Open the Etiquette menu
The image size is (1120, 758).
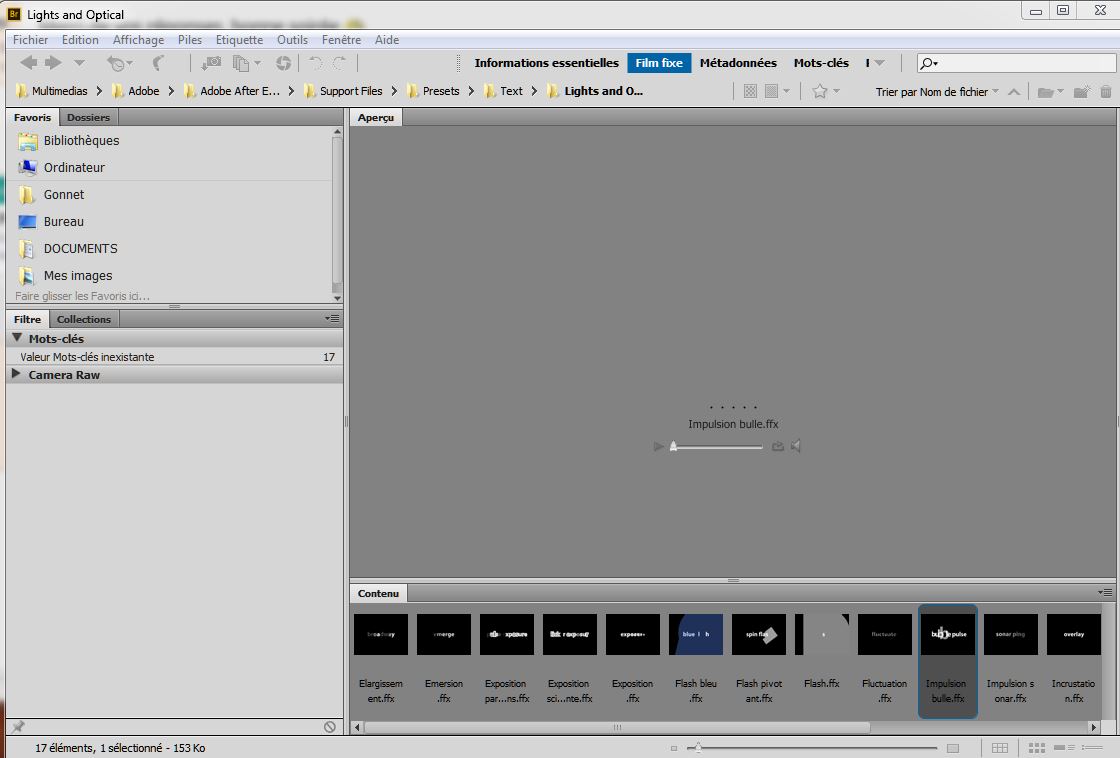(x=239, y=40)
